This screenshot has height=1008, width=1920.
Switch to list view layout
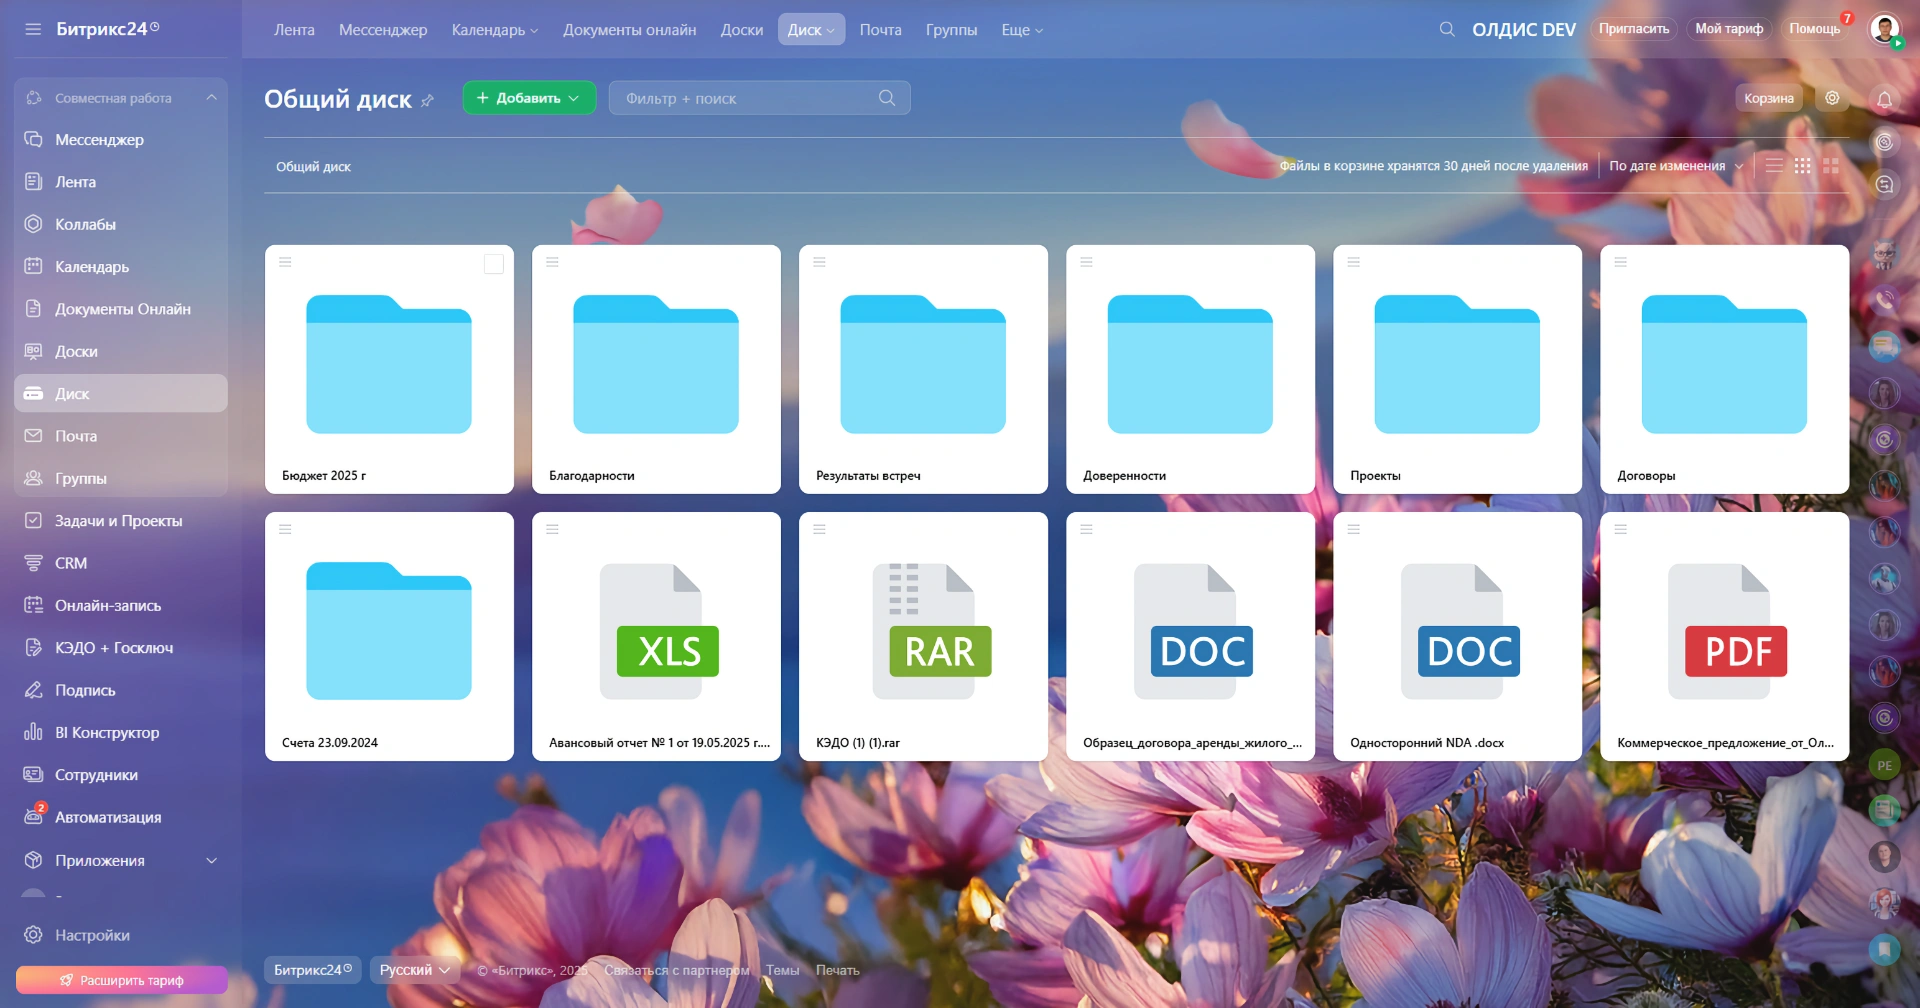pyautogui.click(x=1774, y=166)
